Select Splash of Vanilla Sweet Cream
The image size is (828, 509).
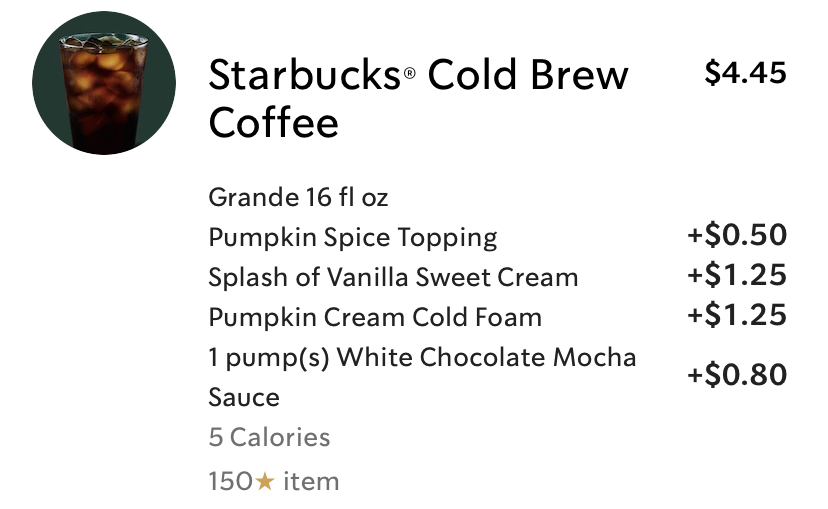coord(393,277)
